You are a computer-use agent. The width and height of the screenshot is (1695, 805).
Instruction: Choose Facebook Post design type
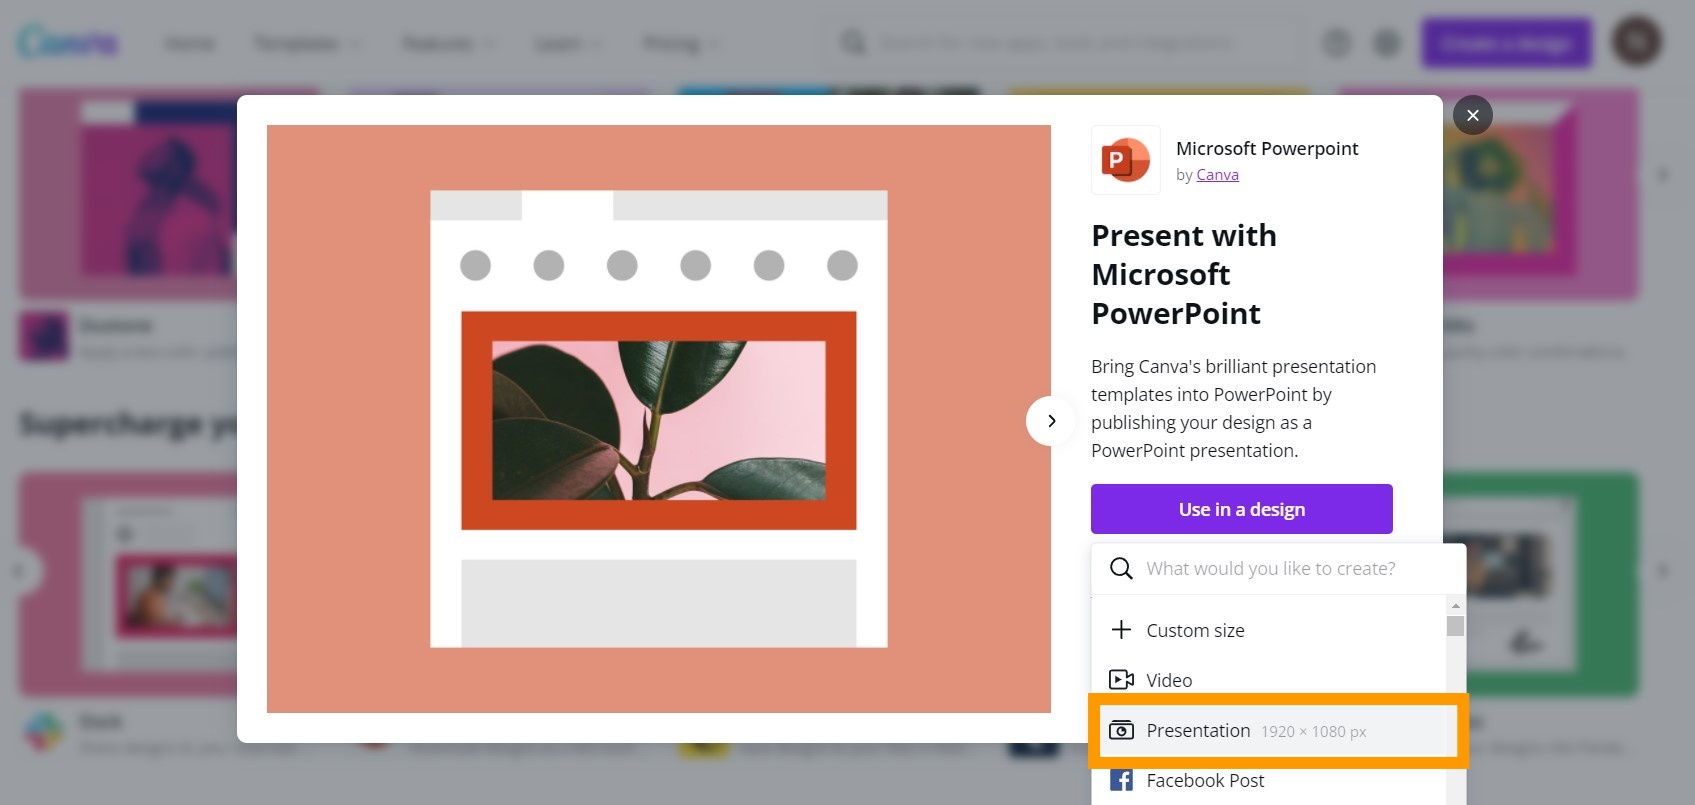1268,780
